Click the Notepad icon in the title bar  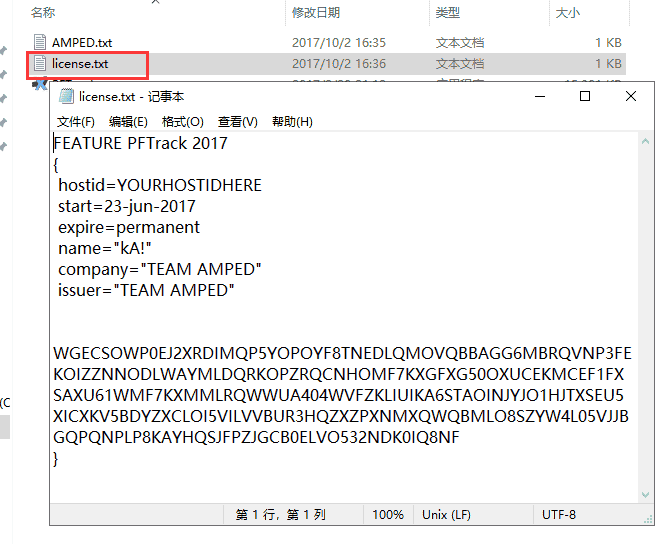pyautogui.click(x=66, y=96)
